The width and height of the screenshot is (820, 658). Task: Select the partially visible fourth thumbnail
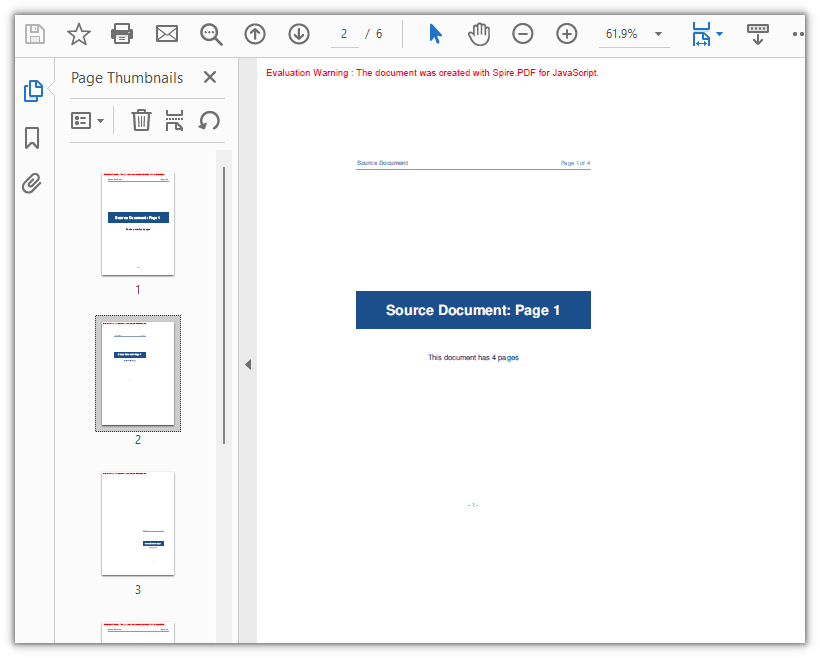click(x=138, y=632)
